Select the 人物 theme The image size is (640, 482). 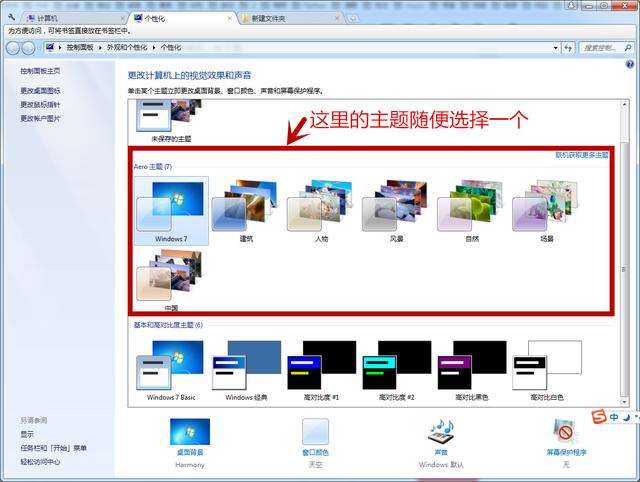(321, 211)
